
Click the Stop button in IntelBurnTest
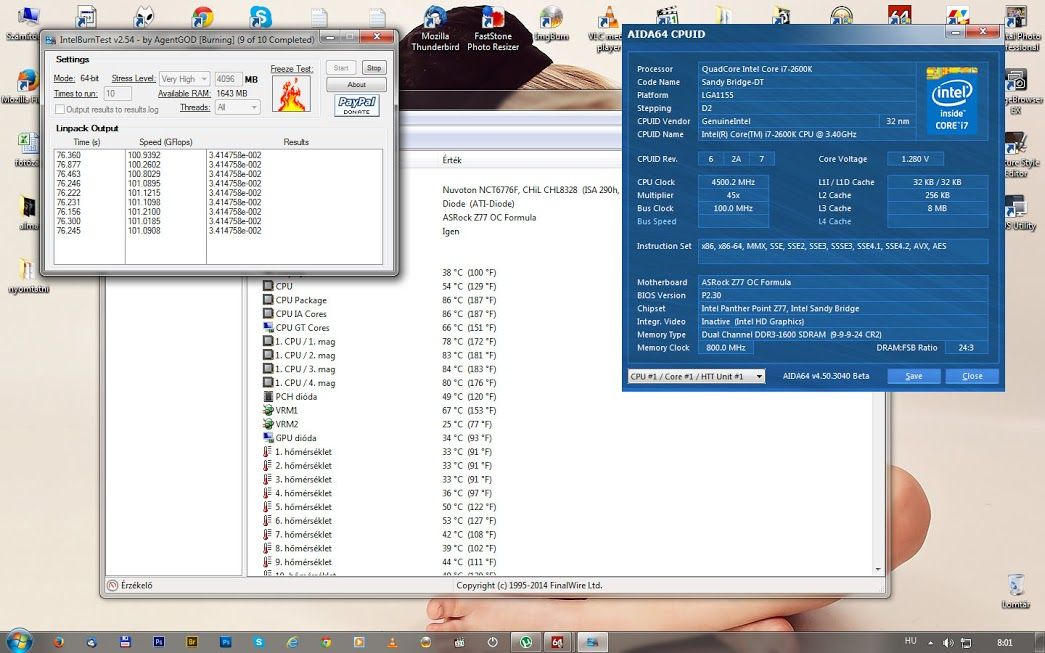[x=374, y=68]
